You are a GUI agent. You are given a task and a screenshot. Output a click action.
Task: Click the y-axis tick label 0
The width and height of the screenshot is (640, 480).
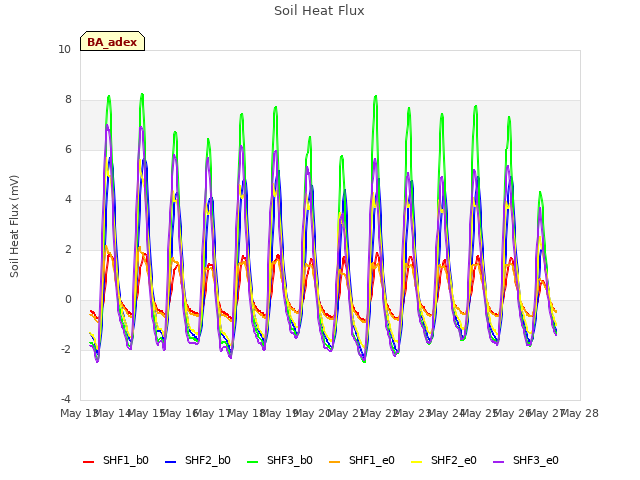[68, 300]
